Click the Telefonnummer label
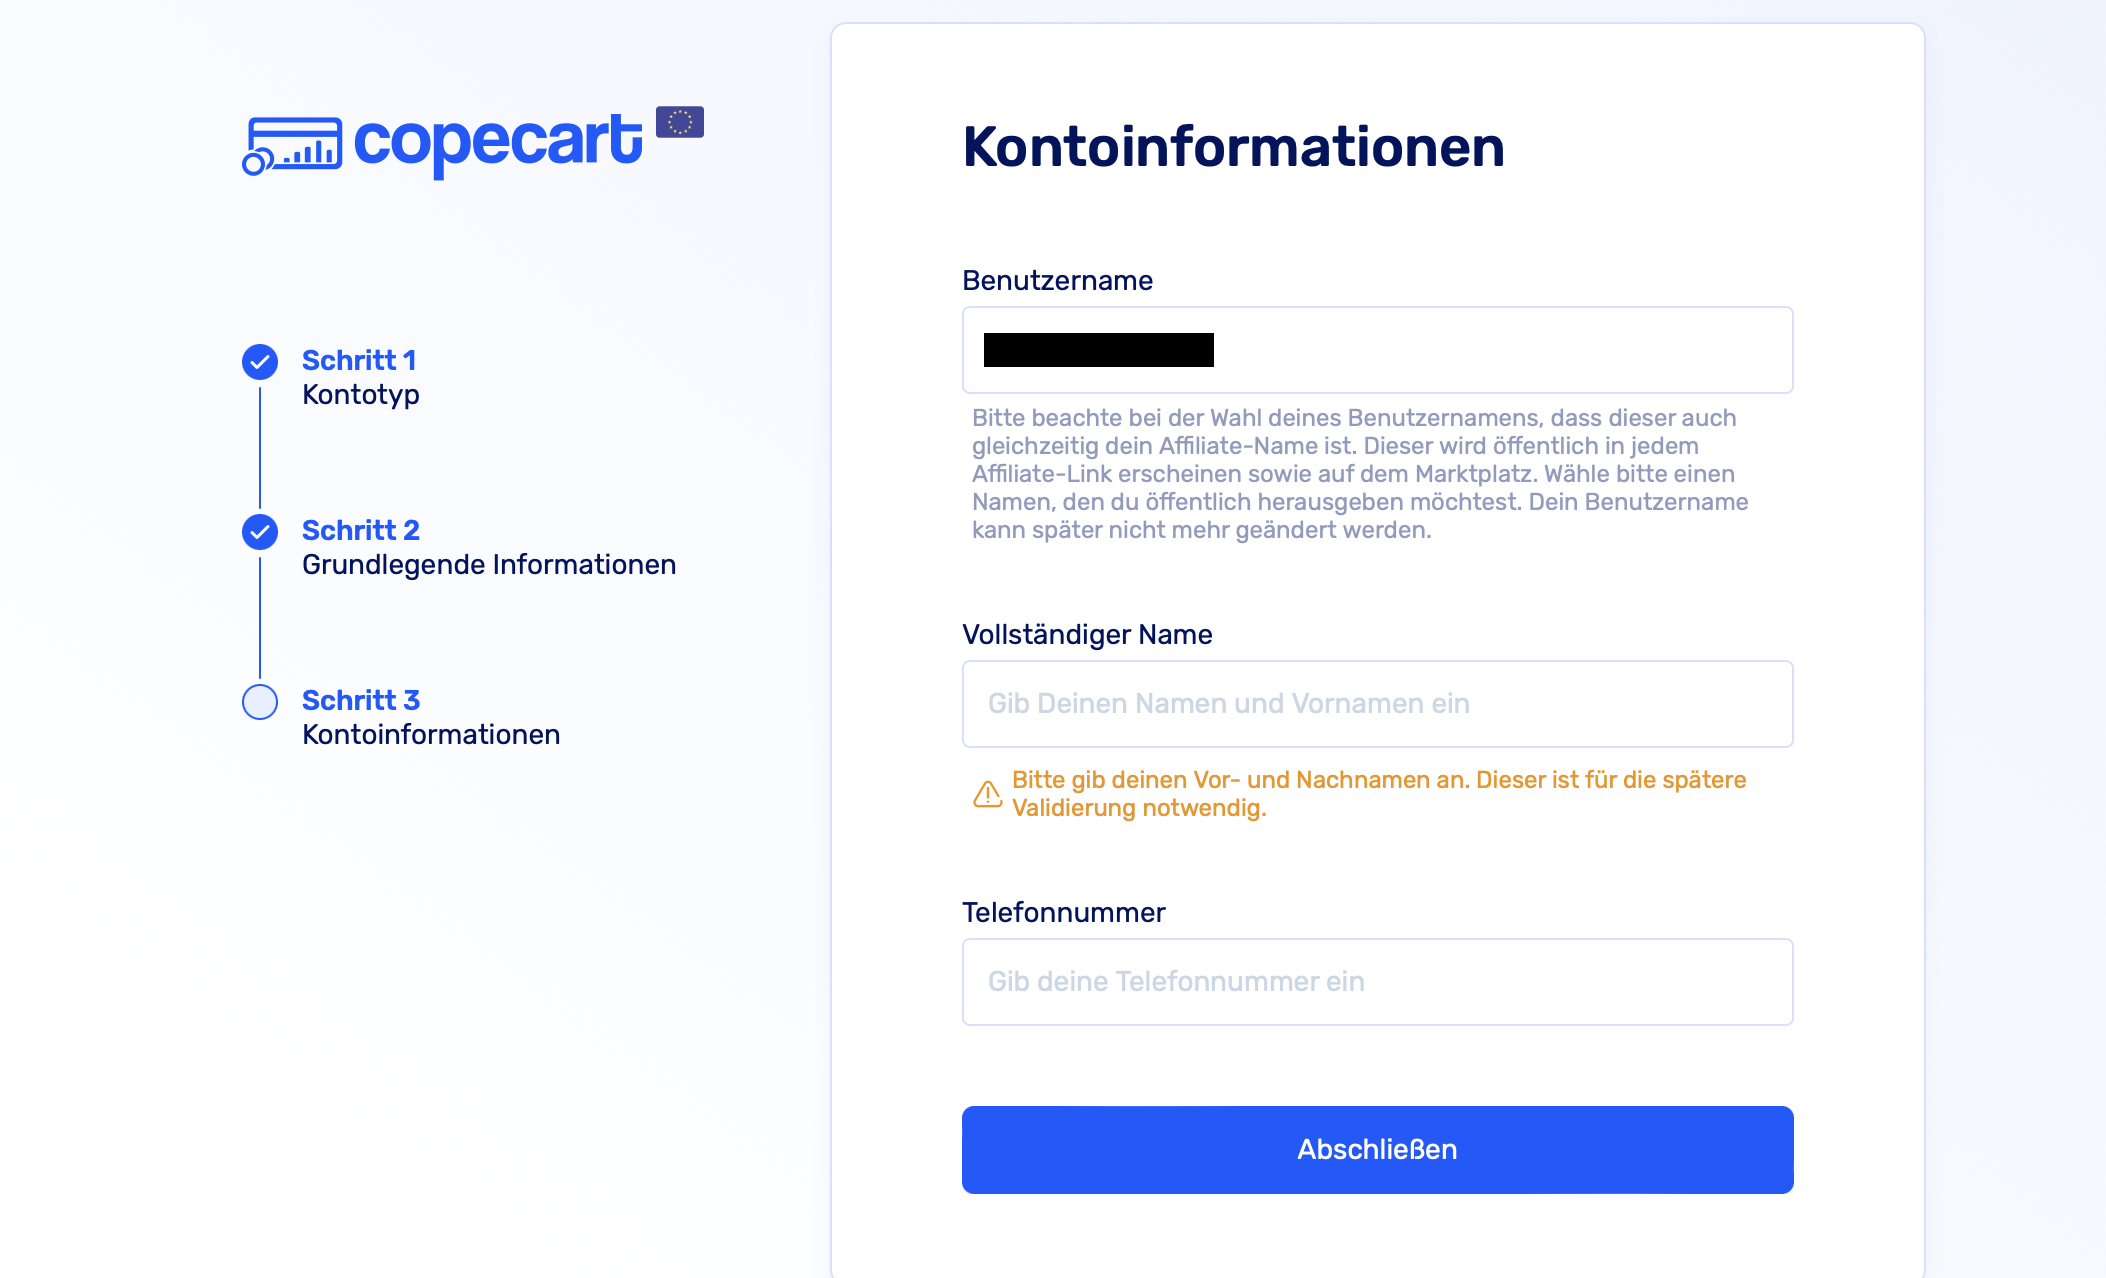The image size is (2106, 1278). pos(1063,913)
